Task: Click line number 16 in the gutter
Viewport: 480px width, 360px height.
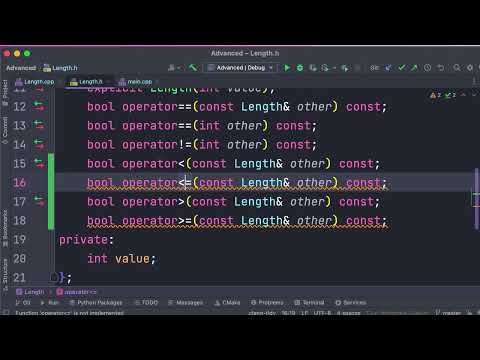Action: tap(19, 182)
